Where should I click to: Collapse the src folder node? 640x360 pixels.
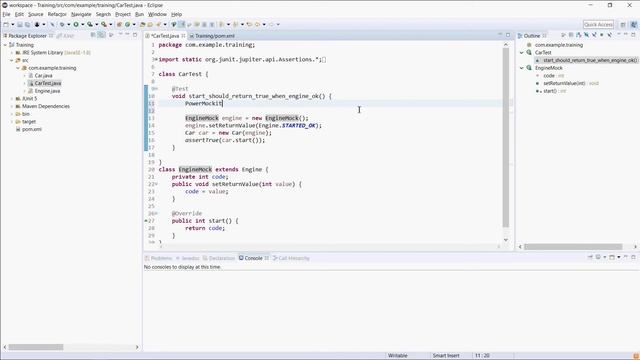[x=11, y=60]
